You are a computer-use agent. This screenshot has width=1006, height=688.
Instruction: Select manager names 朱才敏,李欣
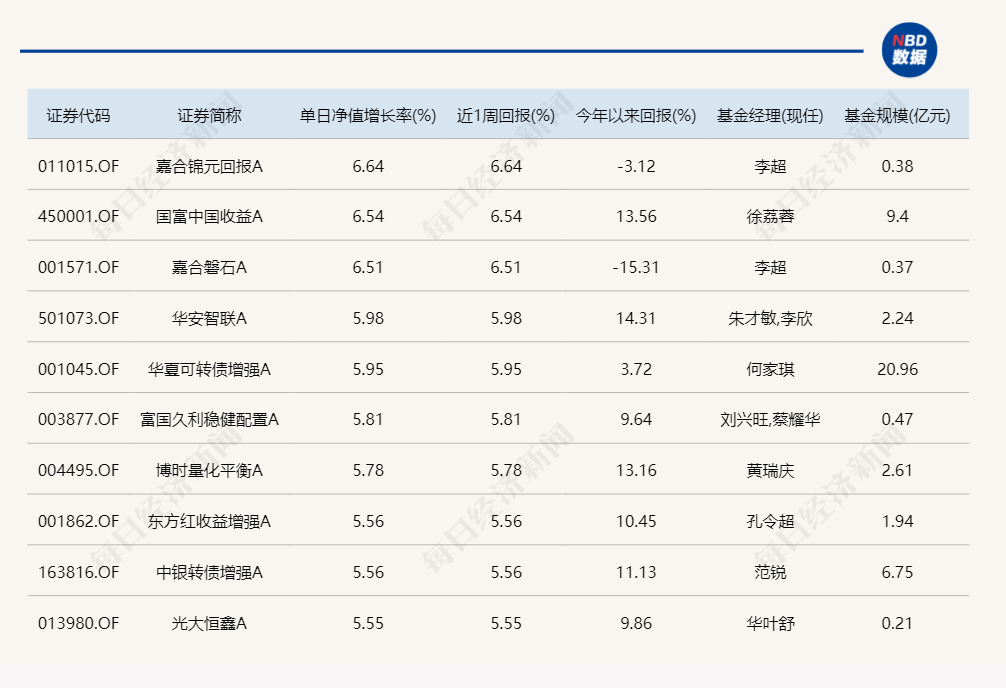[770, 318]
